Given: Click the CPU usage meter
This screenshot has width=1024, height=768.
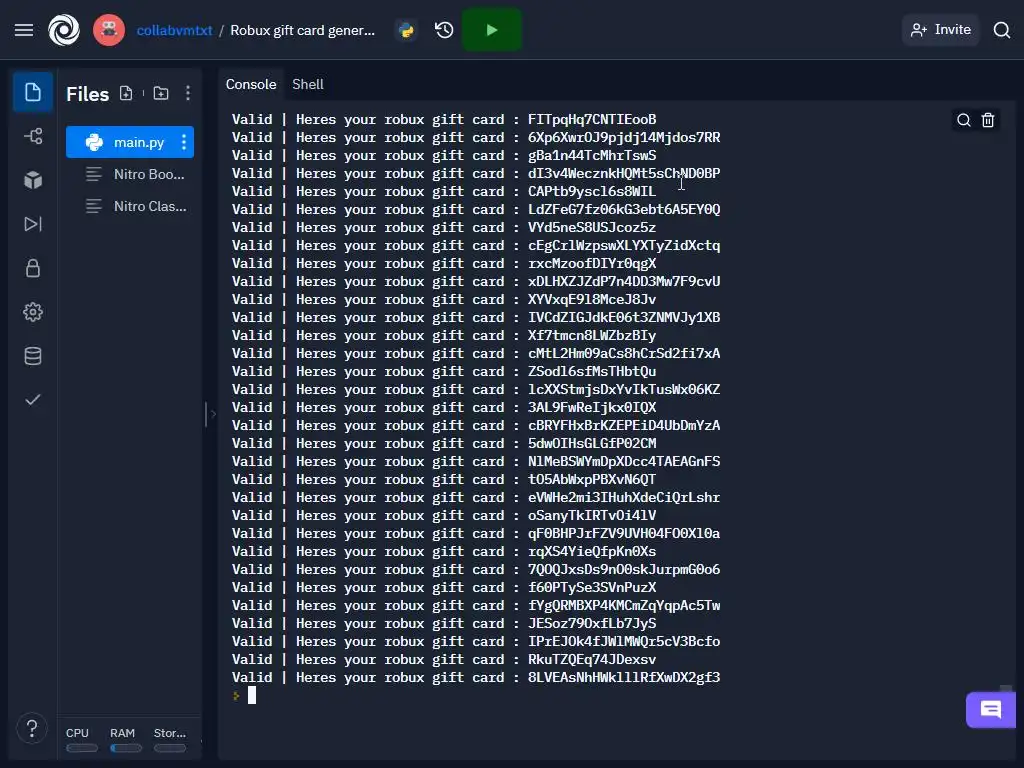Looking at the screenshot, I should pyautogui.click(x=82, y=740).
